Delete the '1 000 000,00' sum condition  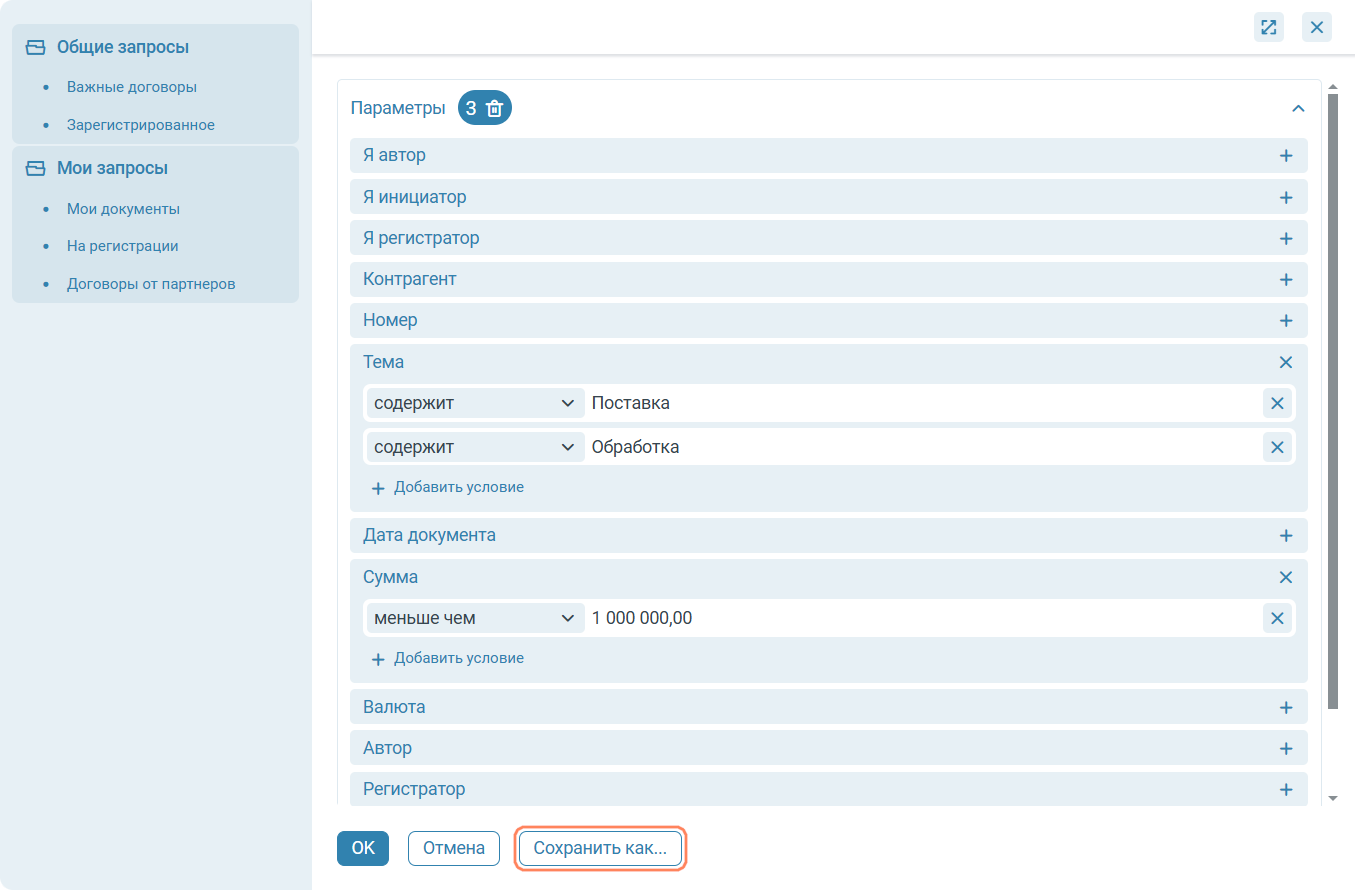click(1276, 619)
